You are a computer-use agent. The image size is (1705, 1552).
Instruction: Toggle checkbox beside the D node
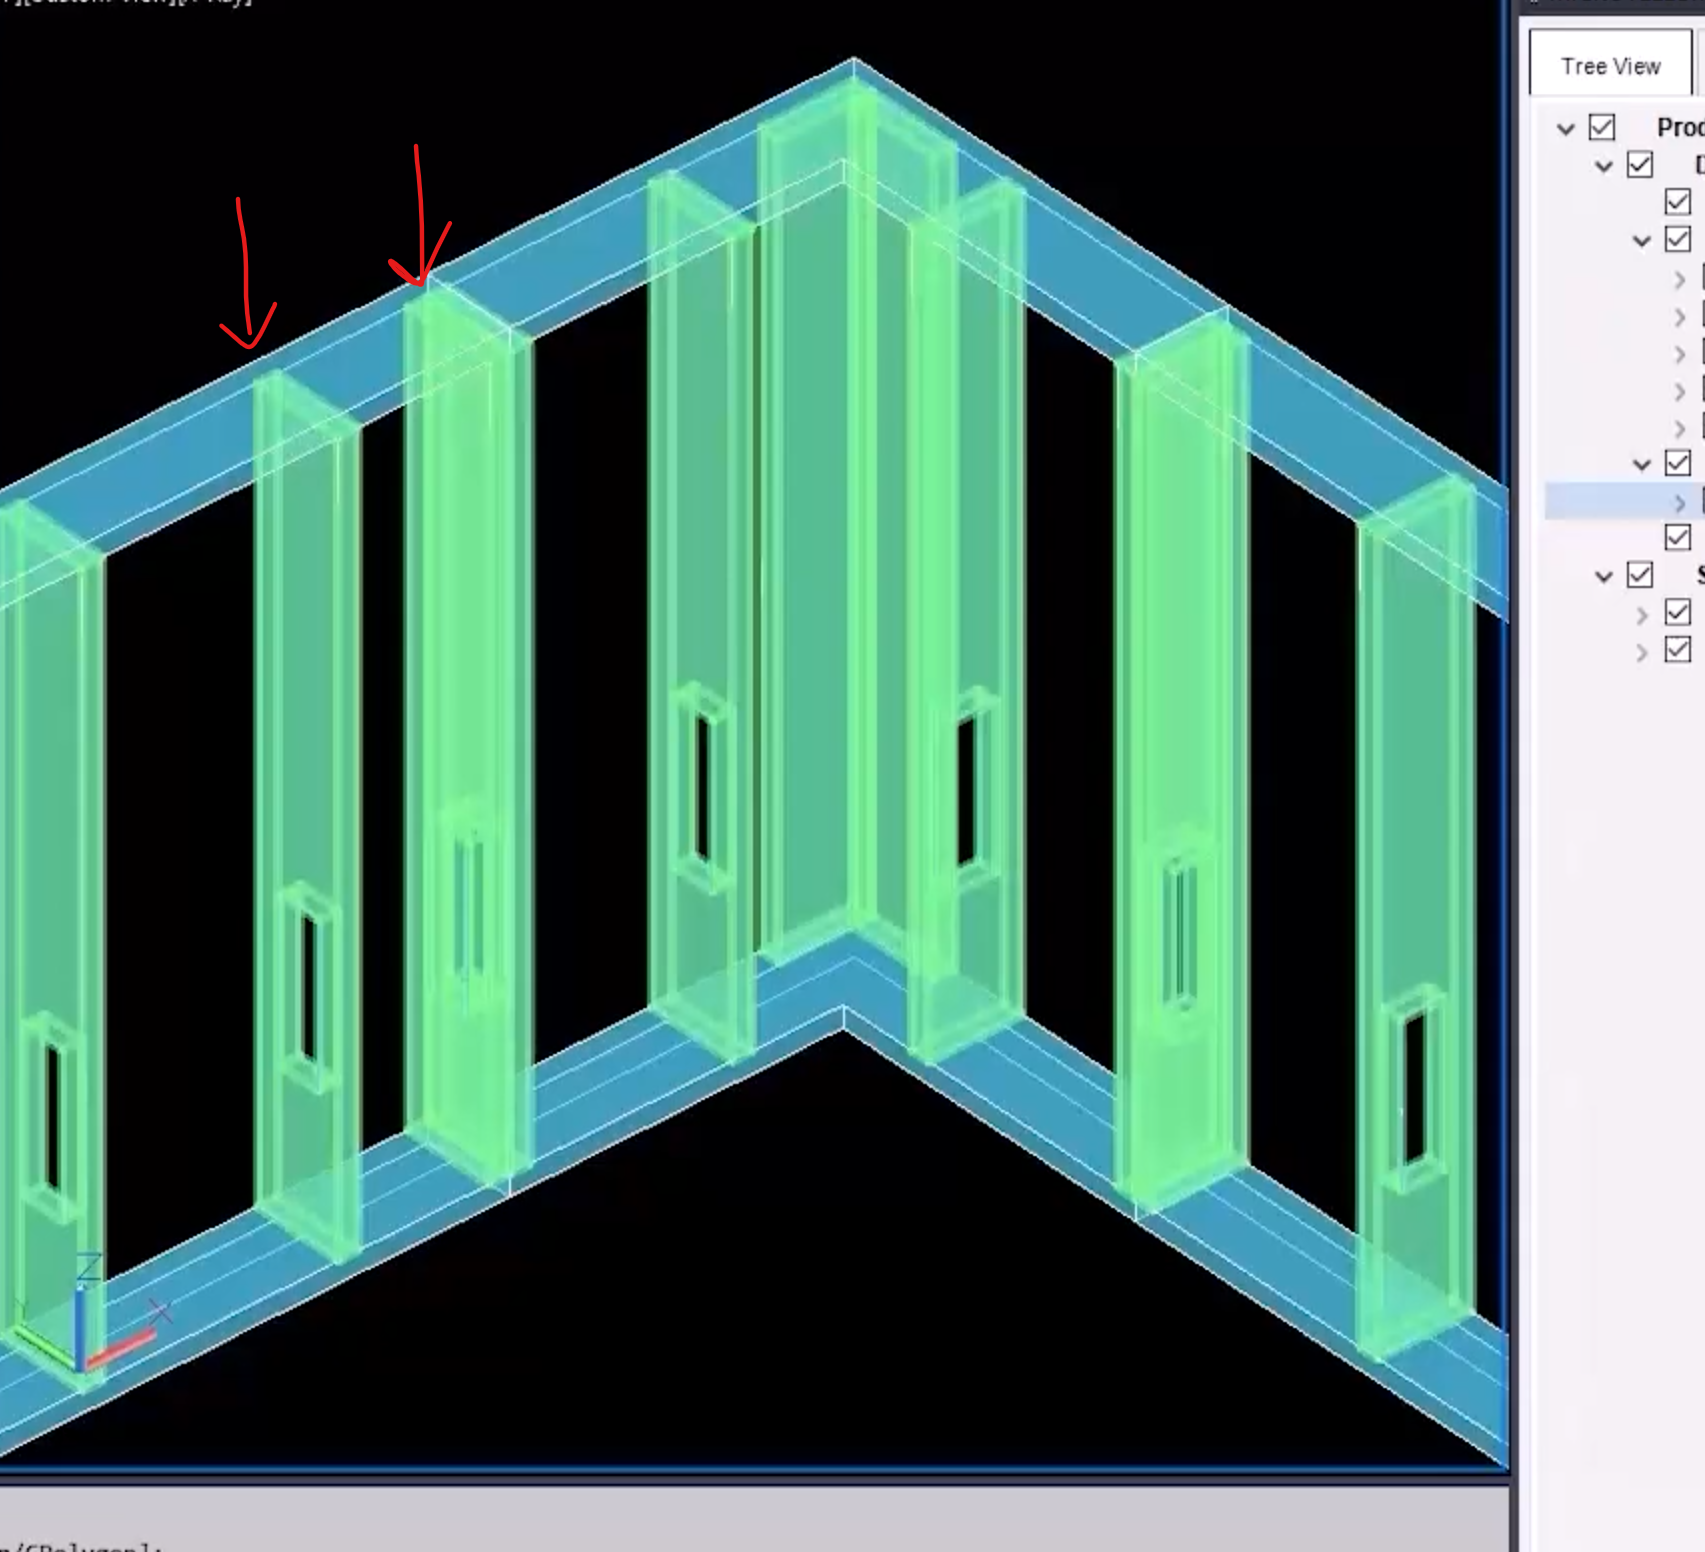(1640, 165)
